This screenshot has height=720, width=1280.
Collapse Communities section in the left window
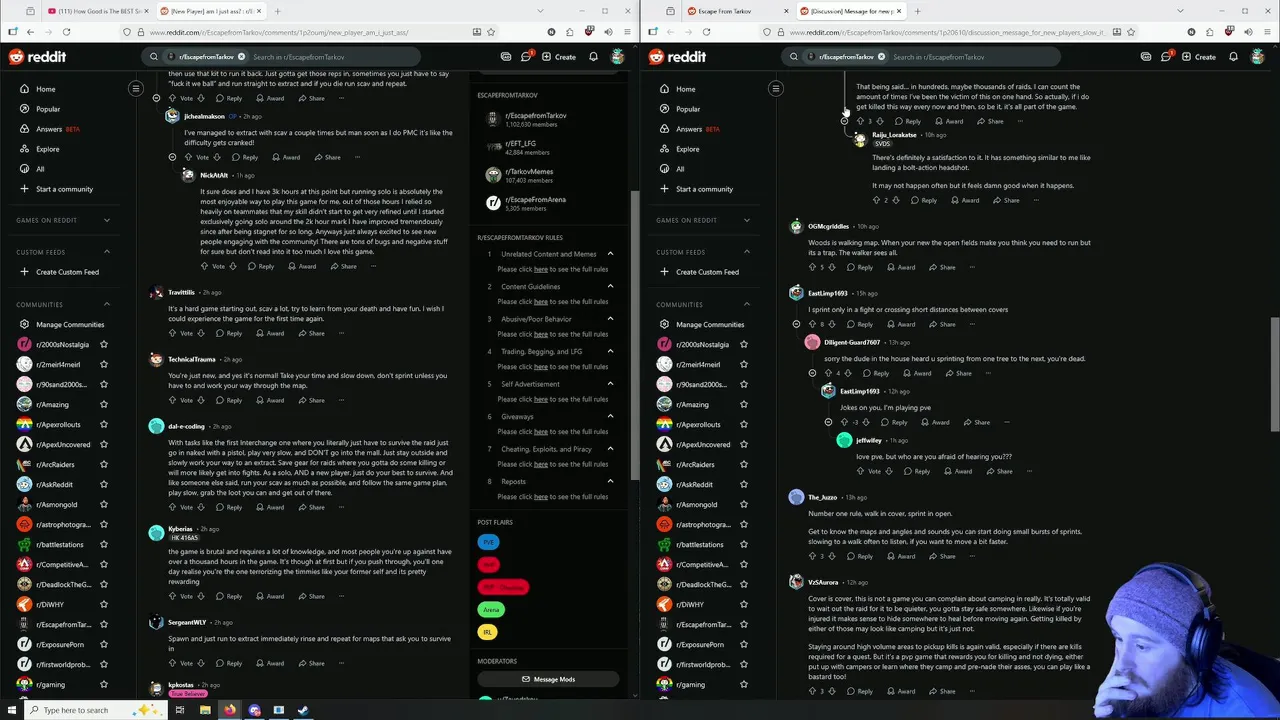(106, 304)
